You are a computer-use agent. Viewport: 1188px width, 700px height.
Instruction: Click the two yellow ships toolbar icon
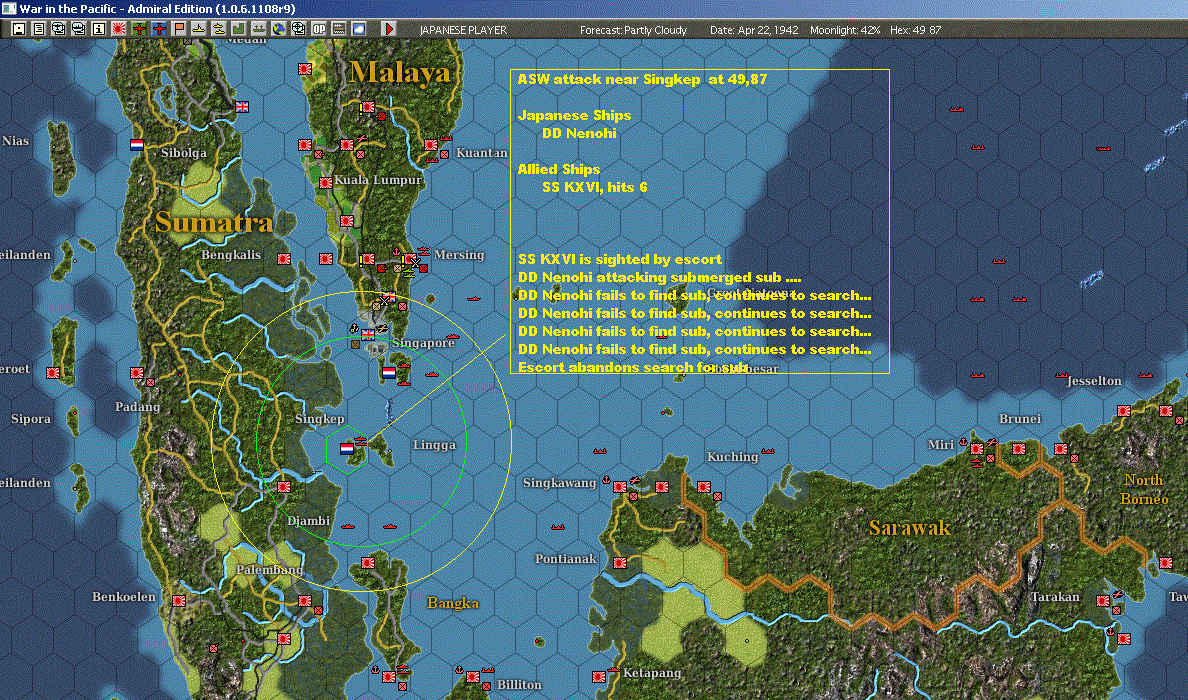[218, 29]
